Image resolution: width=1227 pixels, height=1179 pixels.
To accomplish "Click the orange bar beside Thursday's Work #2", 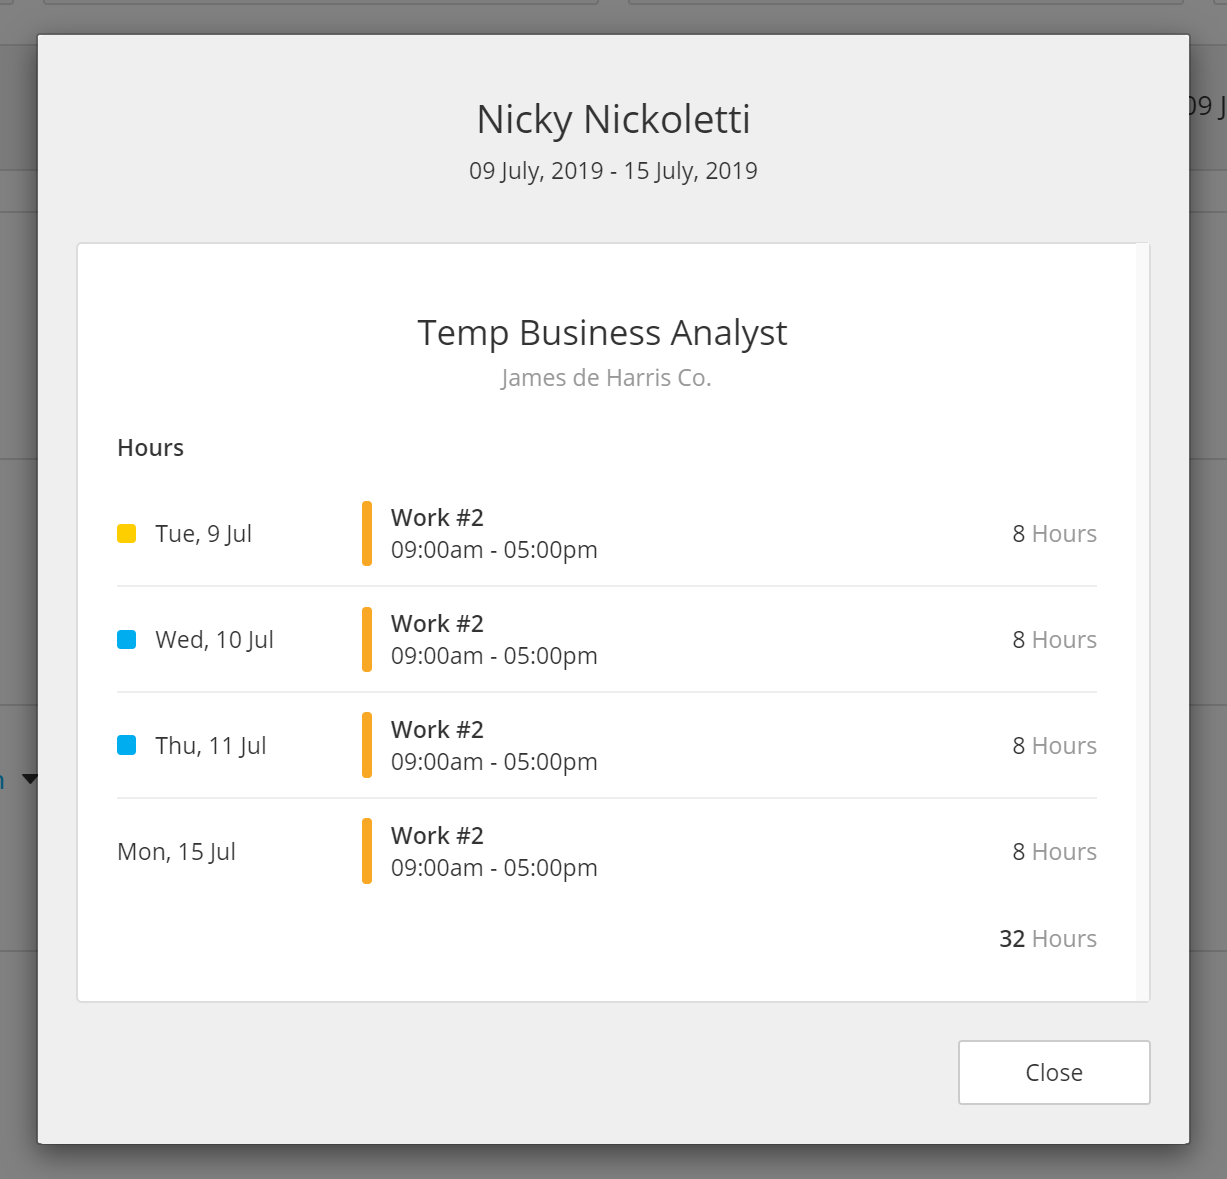I will [x=367, y=746].
